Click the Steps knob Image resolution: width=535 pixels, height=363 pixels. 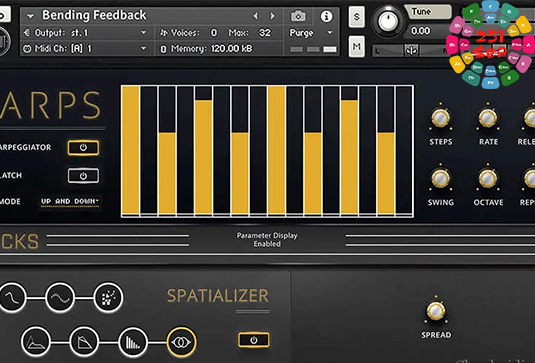(440, 118)
